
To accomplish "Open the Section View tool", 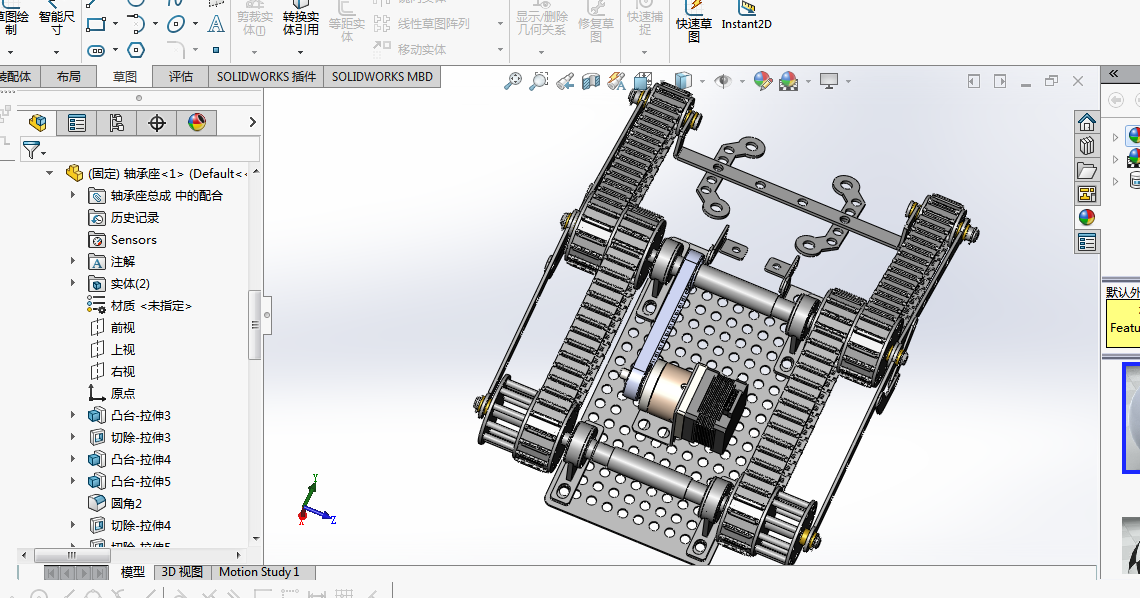I will tap(590, 81).
